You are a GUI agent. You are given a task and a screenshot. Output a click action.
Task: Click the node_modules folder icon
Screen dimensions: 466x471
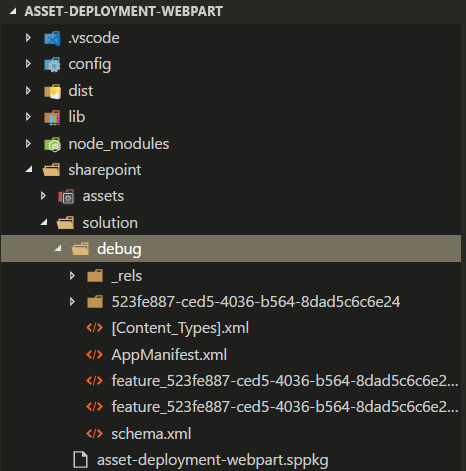52,144
